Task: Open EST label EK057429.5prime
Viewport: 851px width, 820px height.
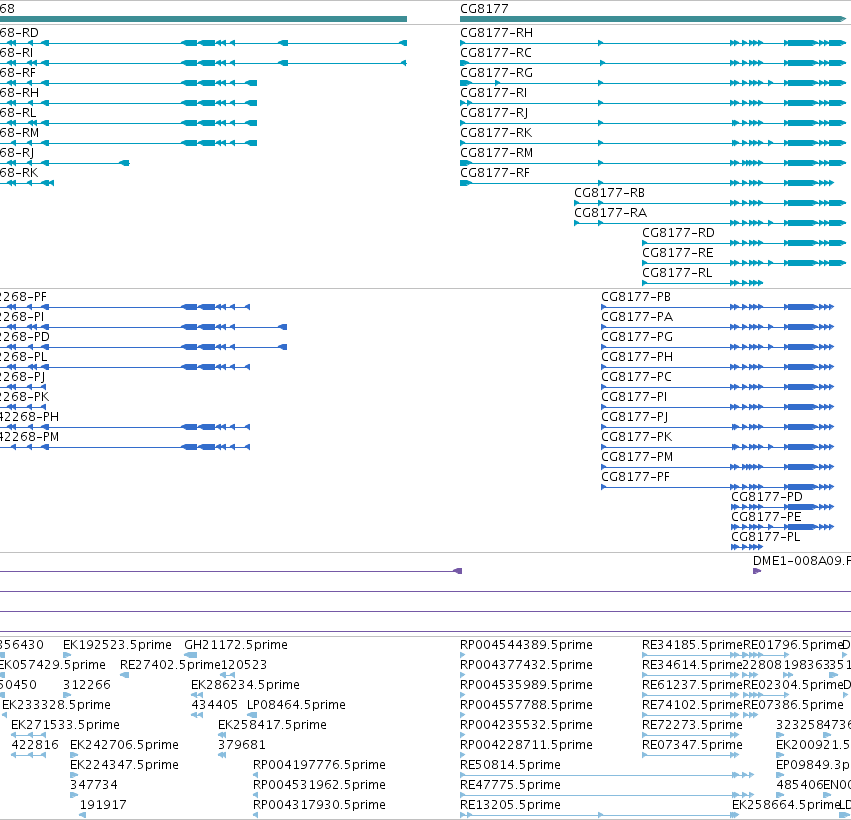Action: tap(53, 665)
